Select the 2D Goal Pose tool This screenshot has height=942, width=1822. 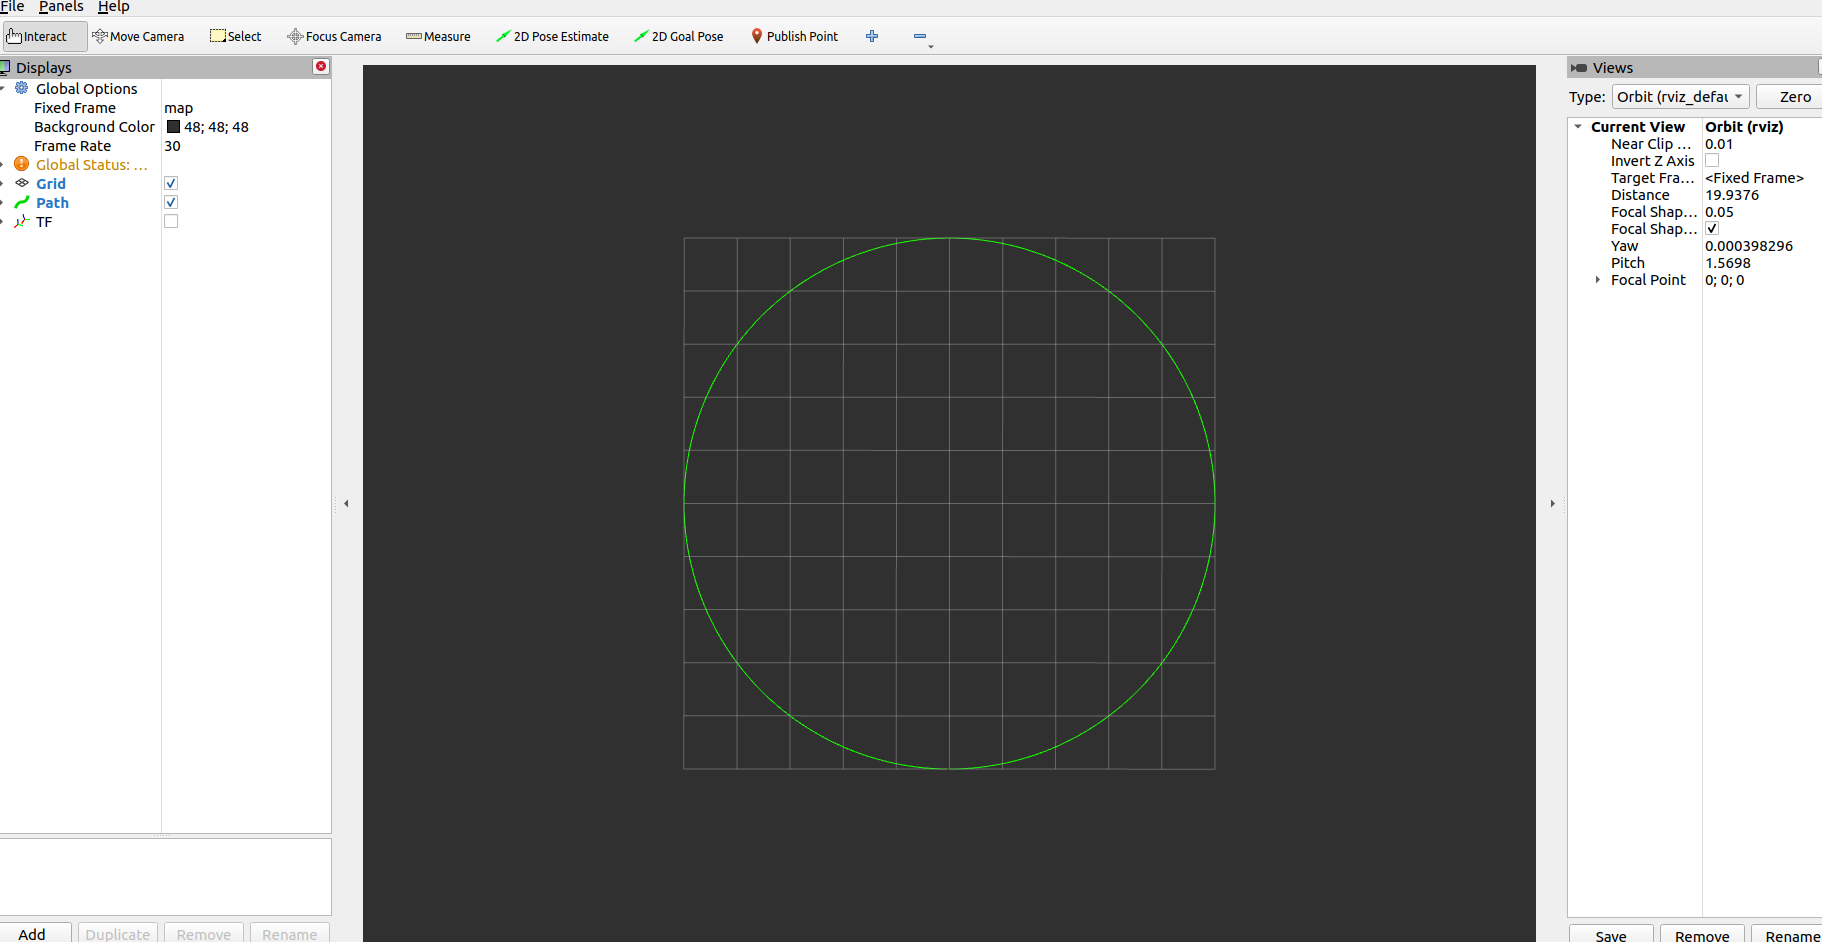coord(679,36)
